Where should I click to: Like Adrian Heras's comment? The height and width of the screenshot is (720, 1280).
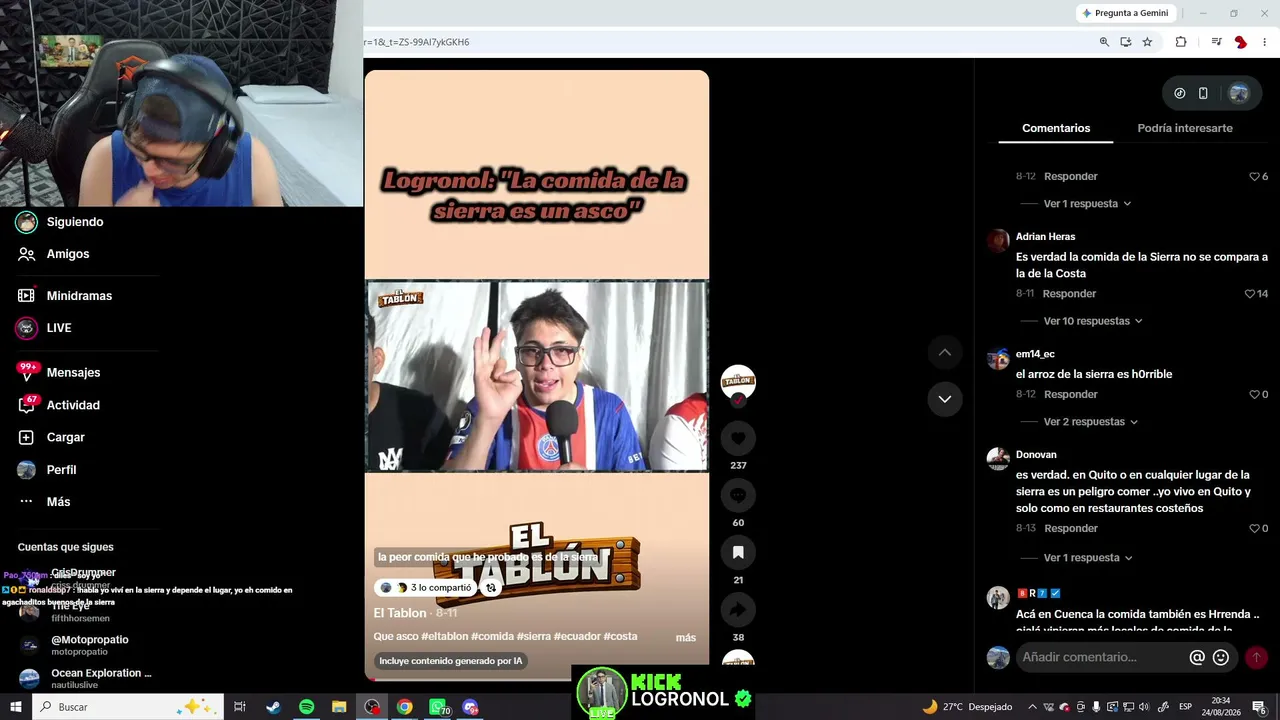click(x=1250, y=294)
